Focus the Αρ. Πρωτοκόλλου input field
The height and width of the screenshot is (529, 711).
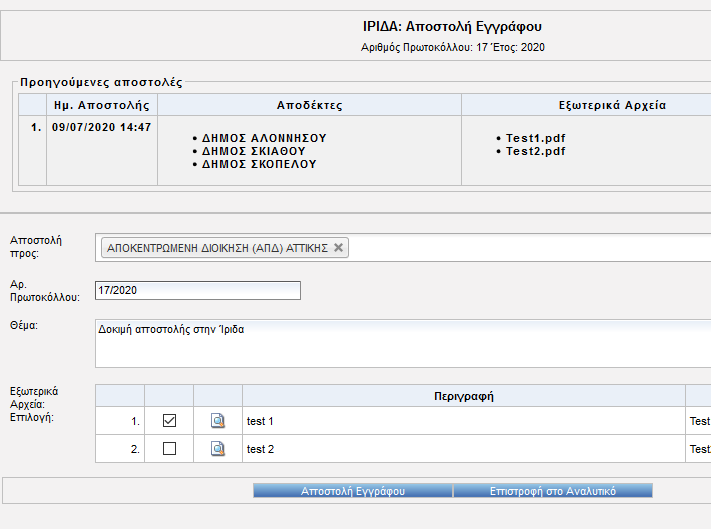[198, 290]
